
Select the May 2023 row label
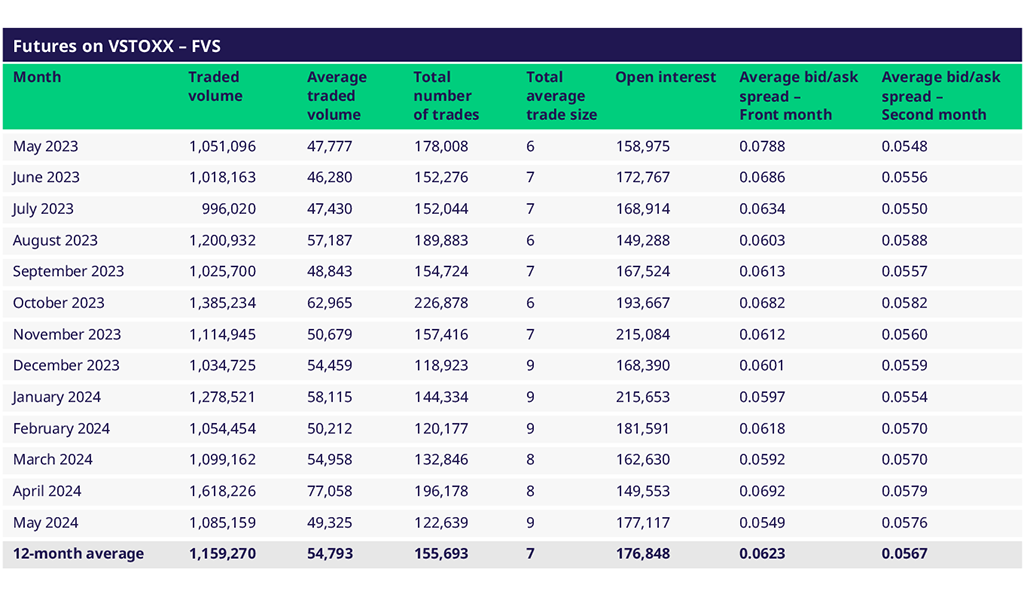[45, 146]
